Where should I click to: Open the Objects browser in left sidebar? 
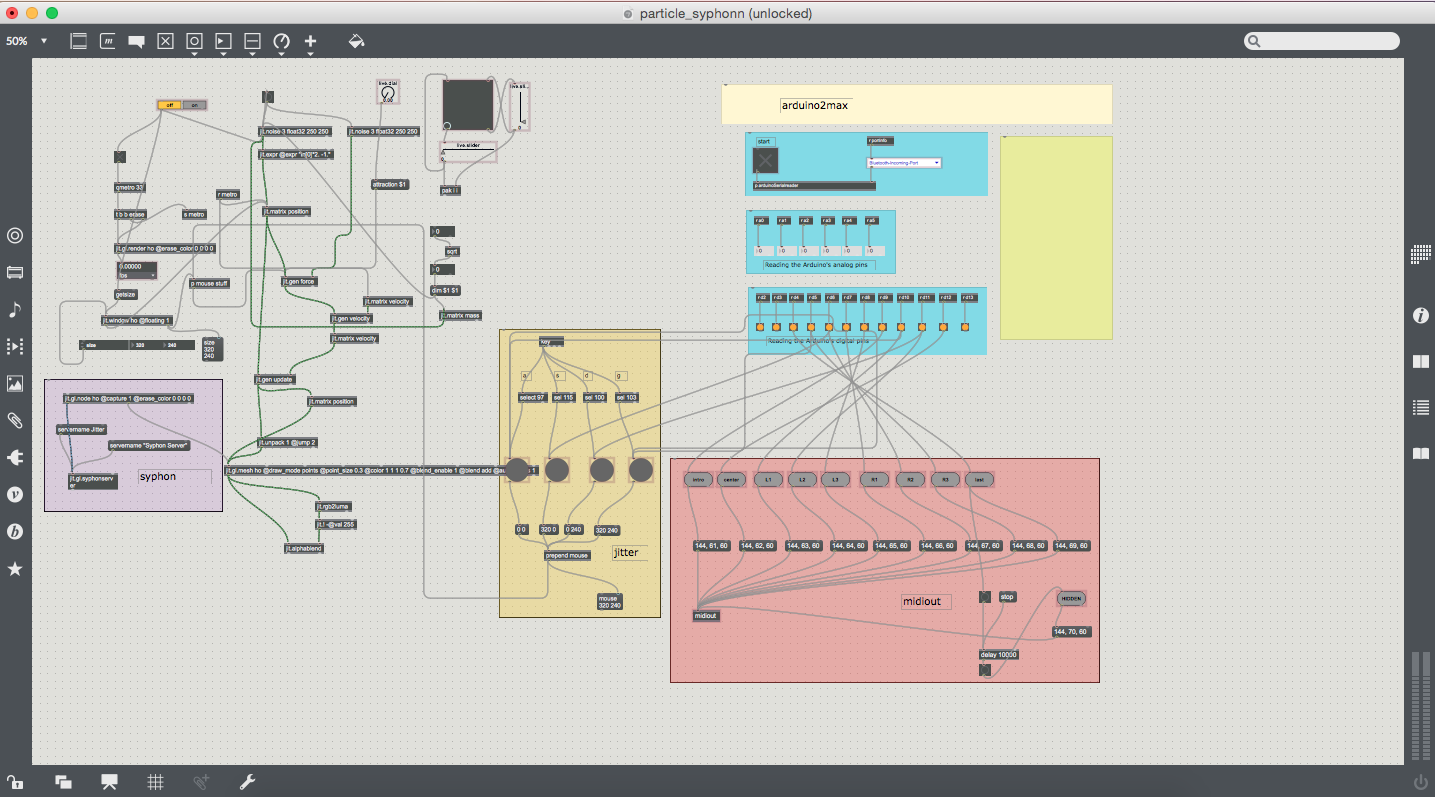15,236
